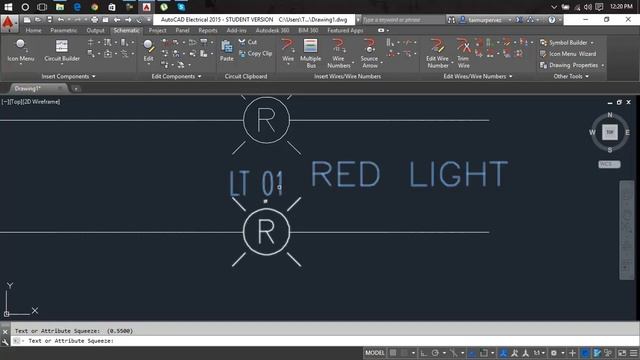Undo the last action in quick access toolbar

(x=60, y=20)
